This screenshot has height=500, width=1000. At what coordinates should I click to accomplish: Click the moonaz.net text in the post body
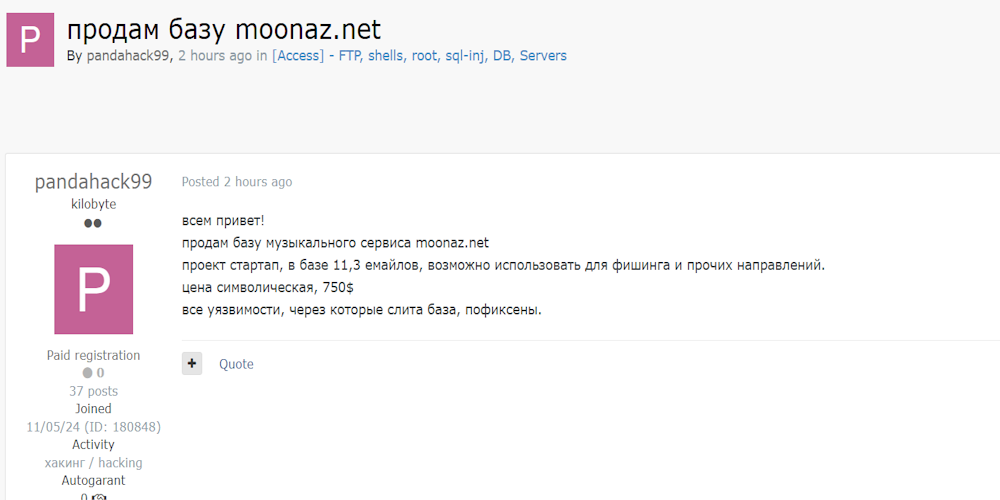tap(452, 242)
